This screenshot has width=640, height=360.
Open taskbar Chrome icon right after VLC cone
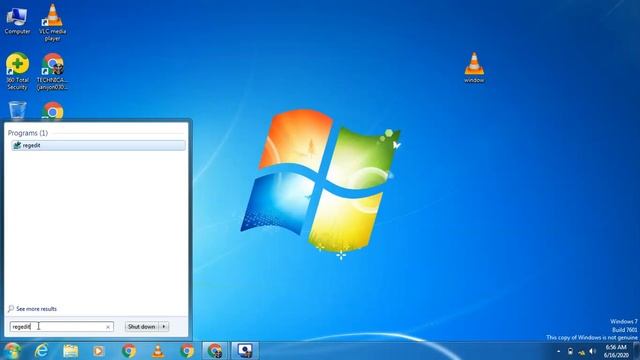coord(187,351)
